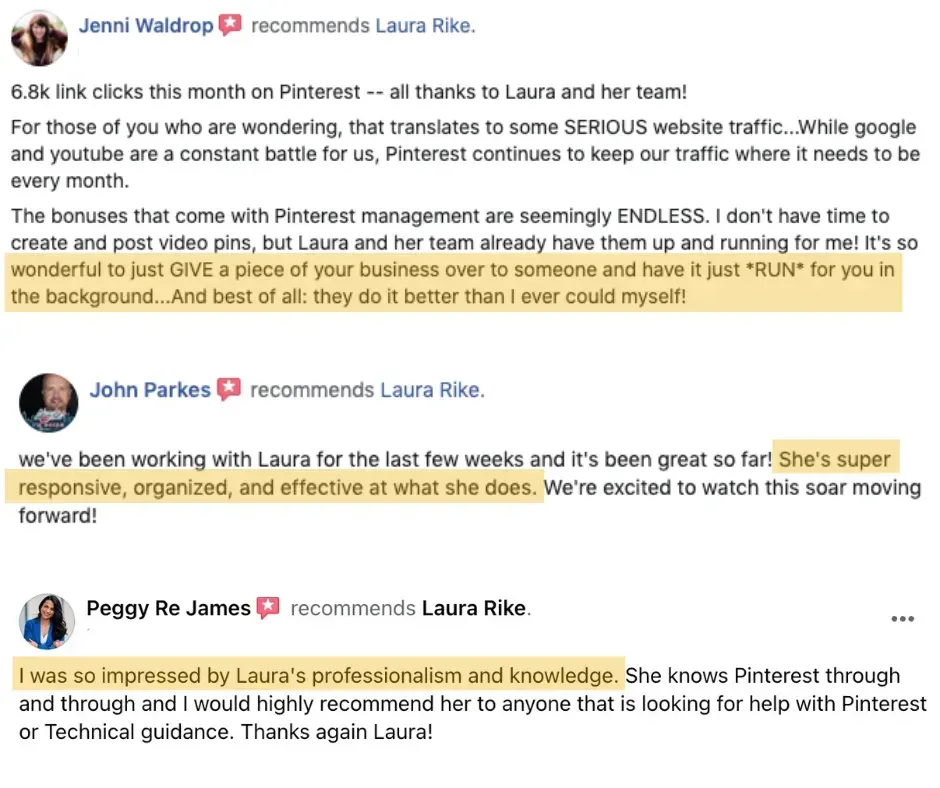The height and width of the screenshot is (788, 940).
Task: Open Laura Rike link in Jenni's review
Action: tap(425, 26)
